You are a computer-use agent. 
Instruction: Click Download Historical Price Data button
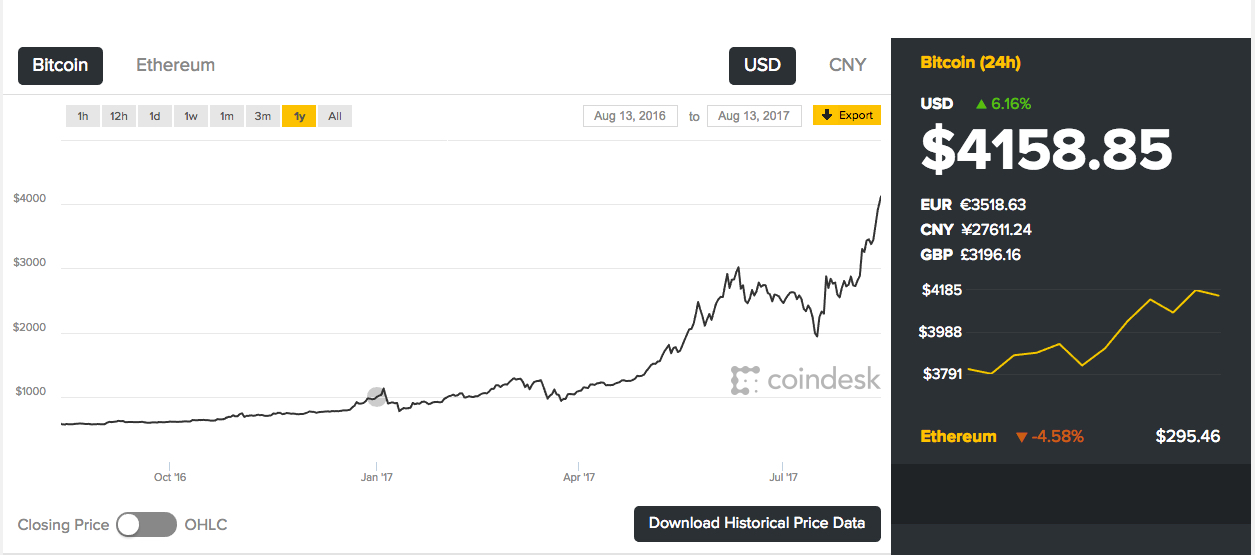(x=757, y=523)
